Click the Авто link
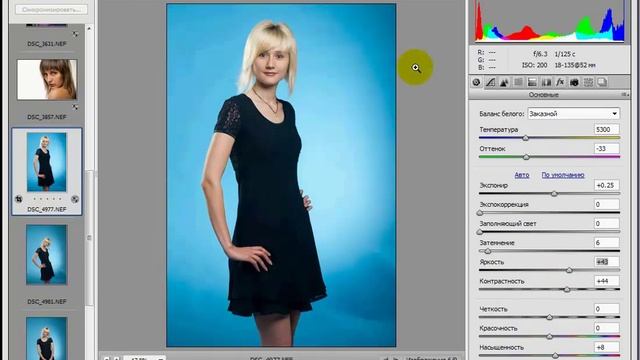Viewport: 640px width, 360px height. coord(522,175)
